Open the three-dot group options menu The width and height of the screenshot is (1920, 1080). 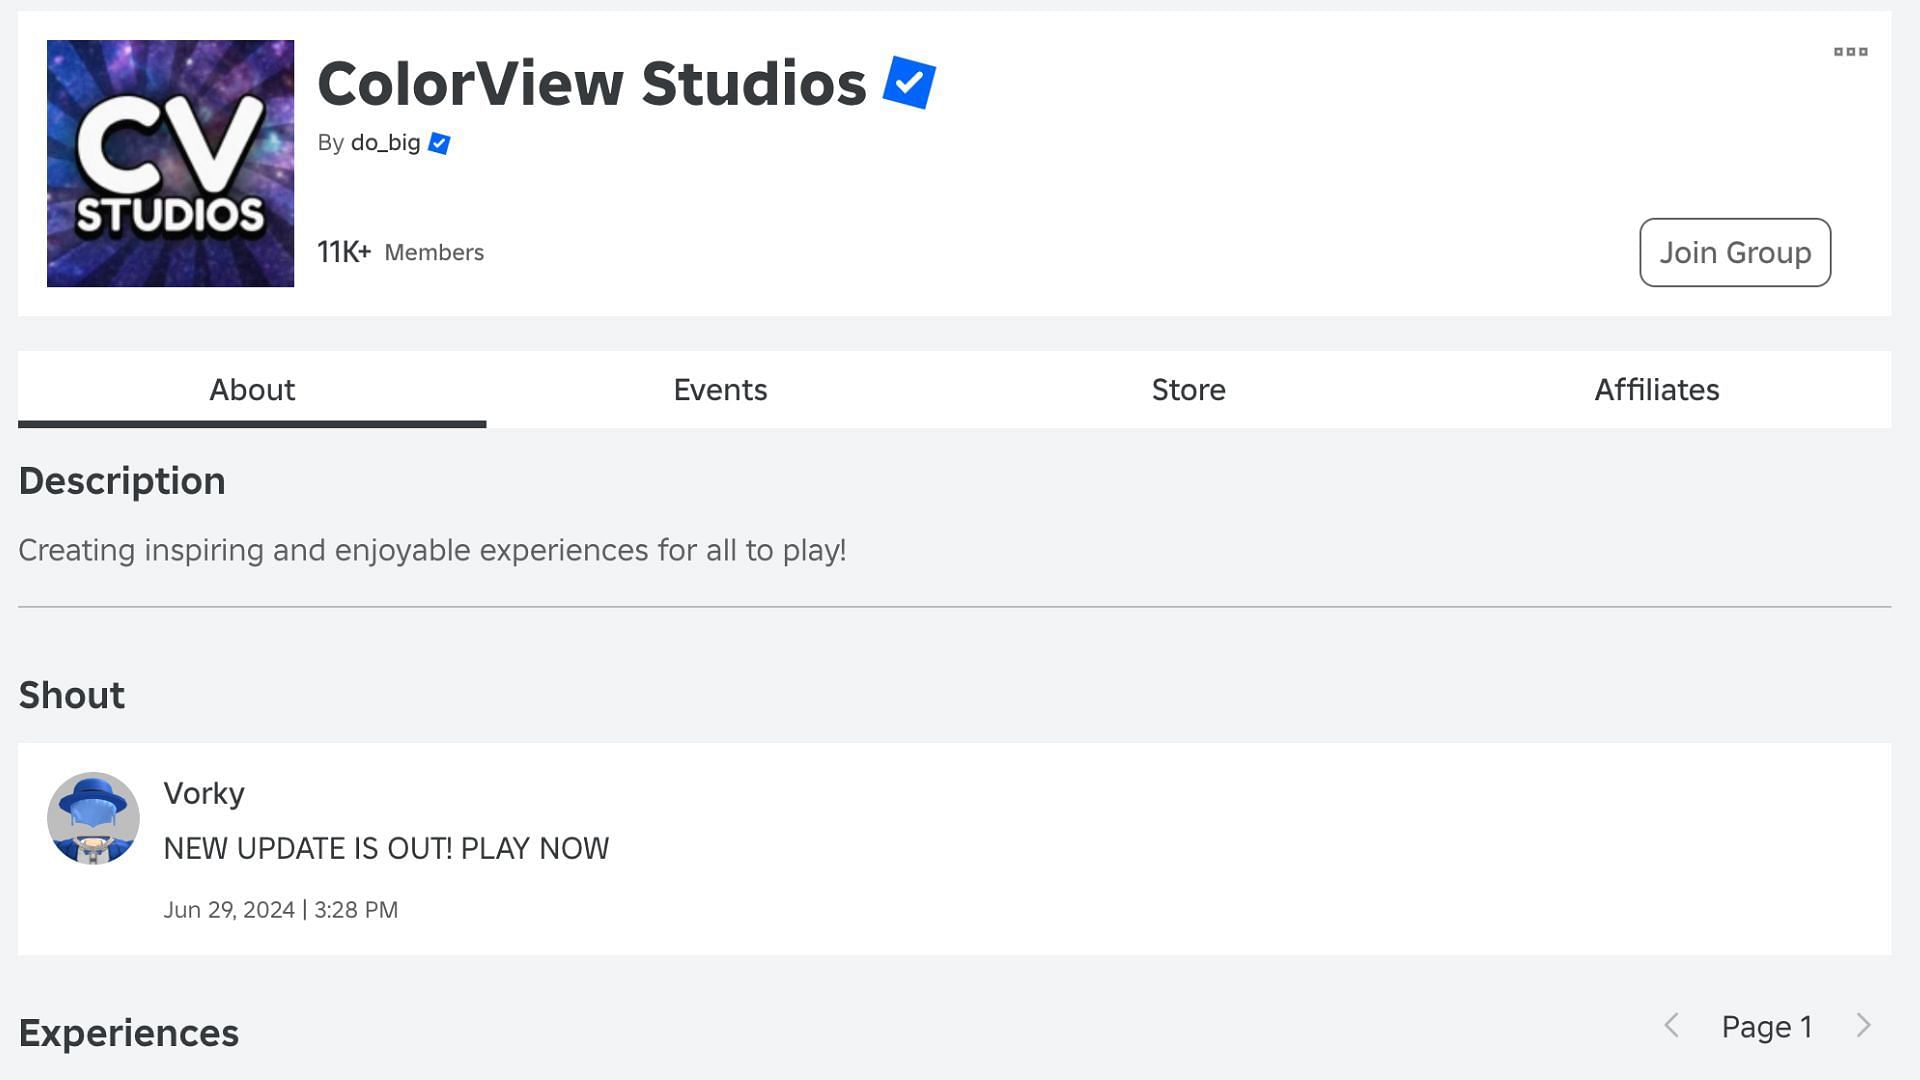pyautogui.click(x=1850, y=52)
